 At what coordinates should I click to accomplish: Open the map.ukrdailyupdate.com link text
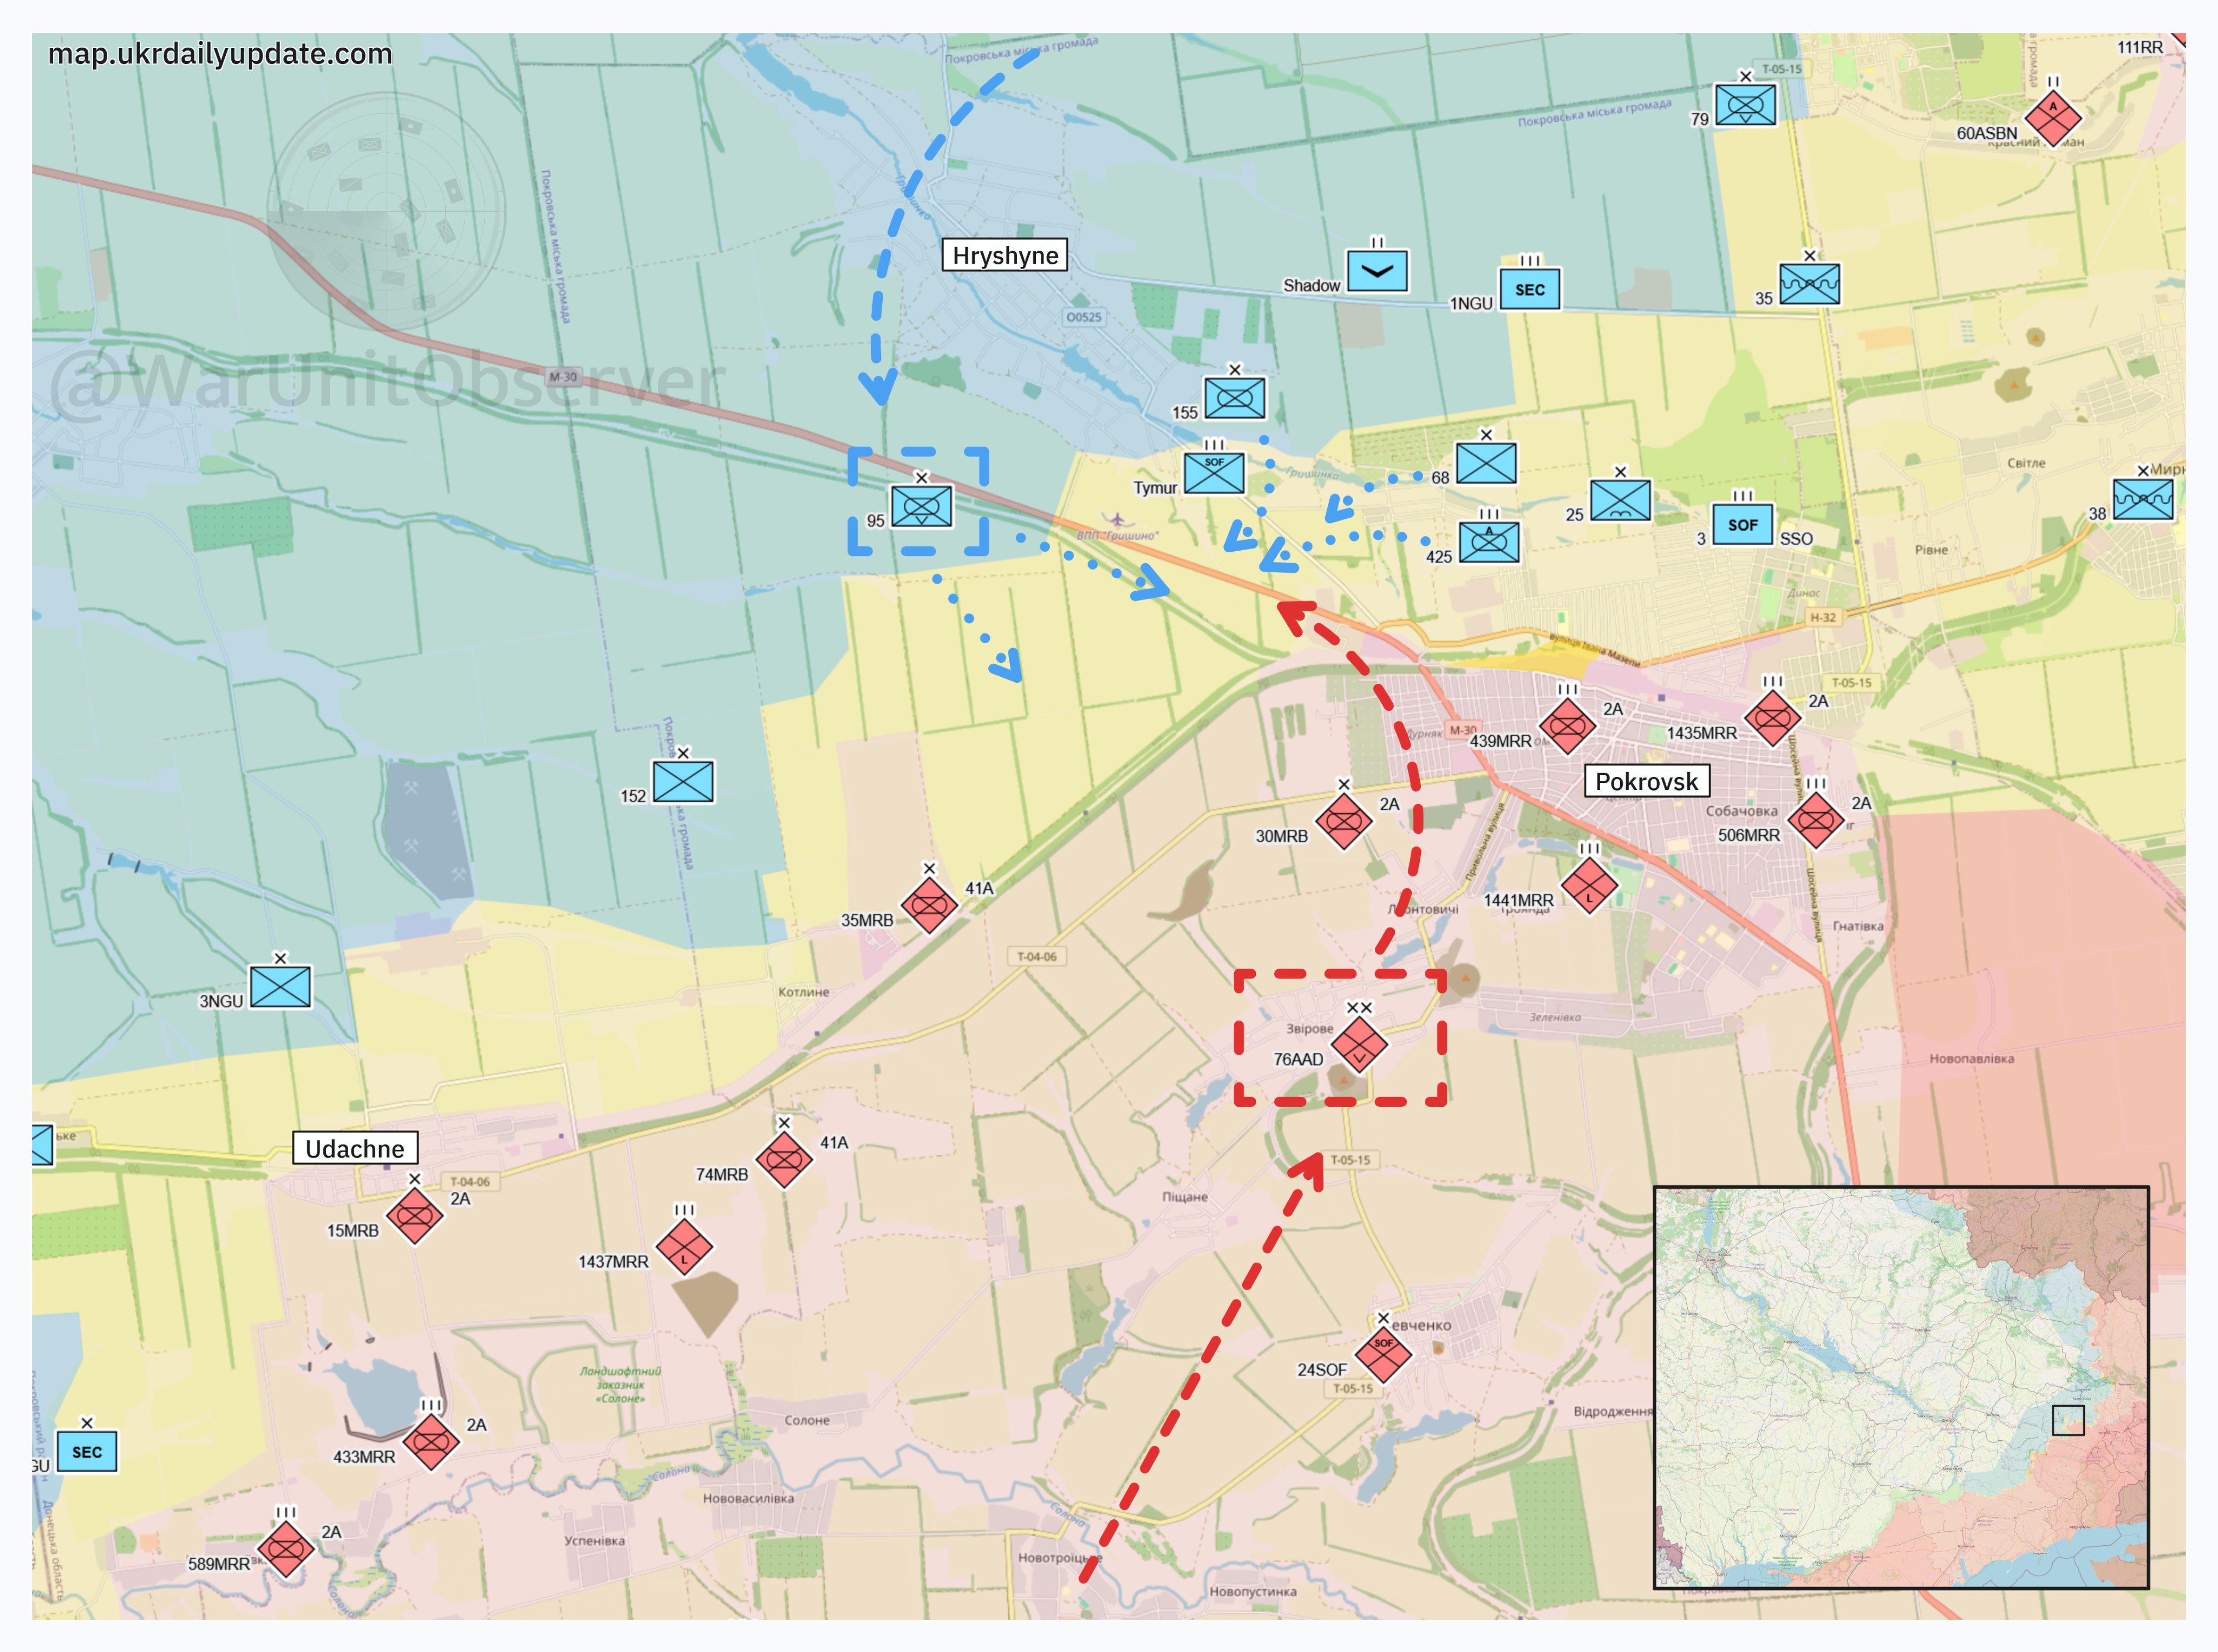[x=220, y=54]
